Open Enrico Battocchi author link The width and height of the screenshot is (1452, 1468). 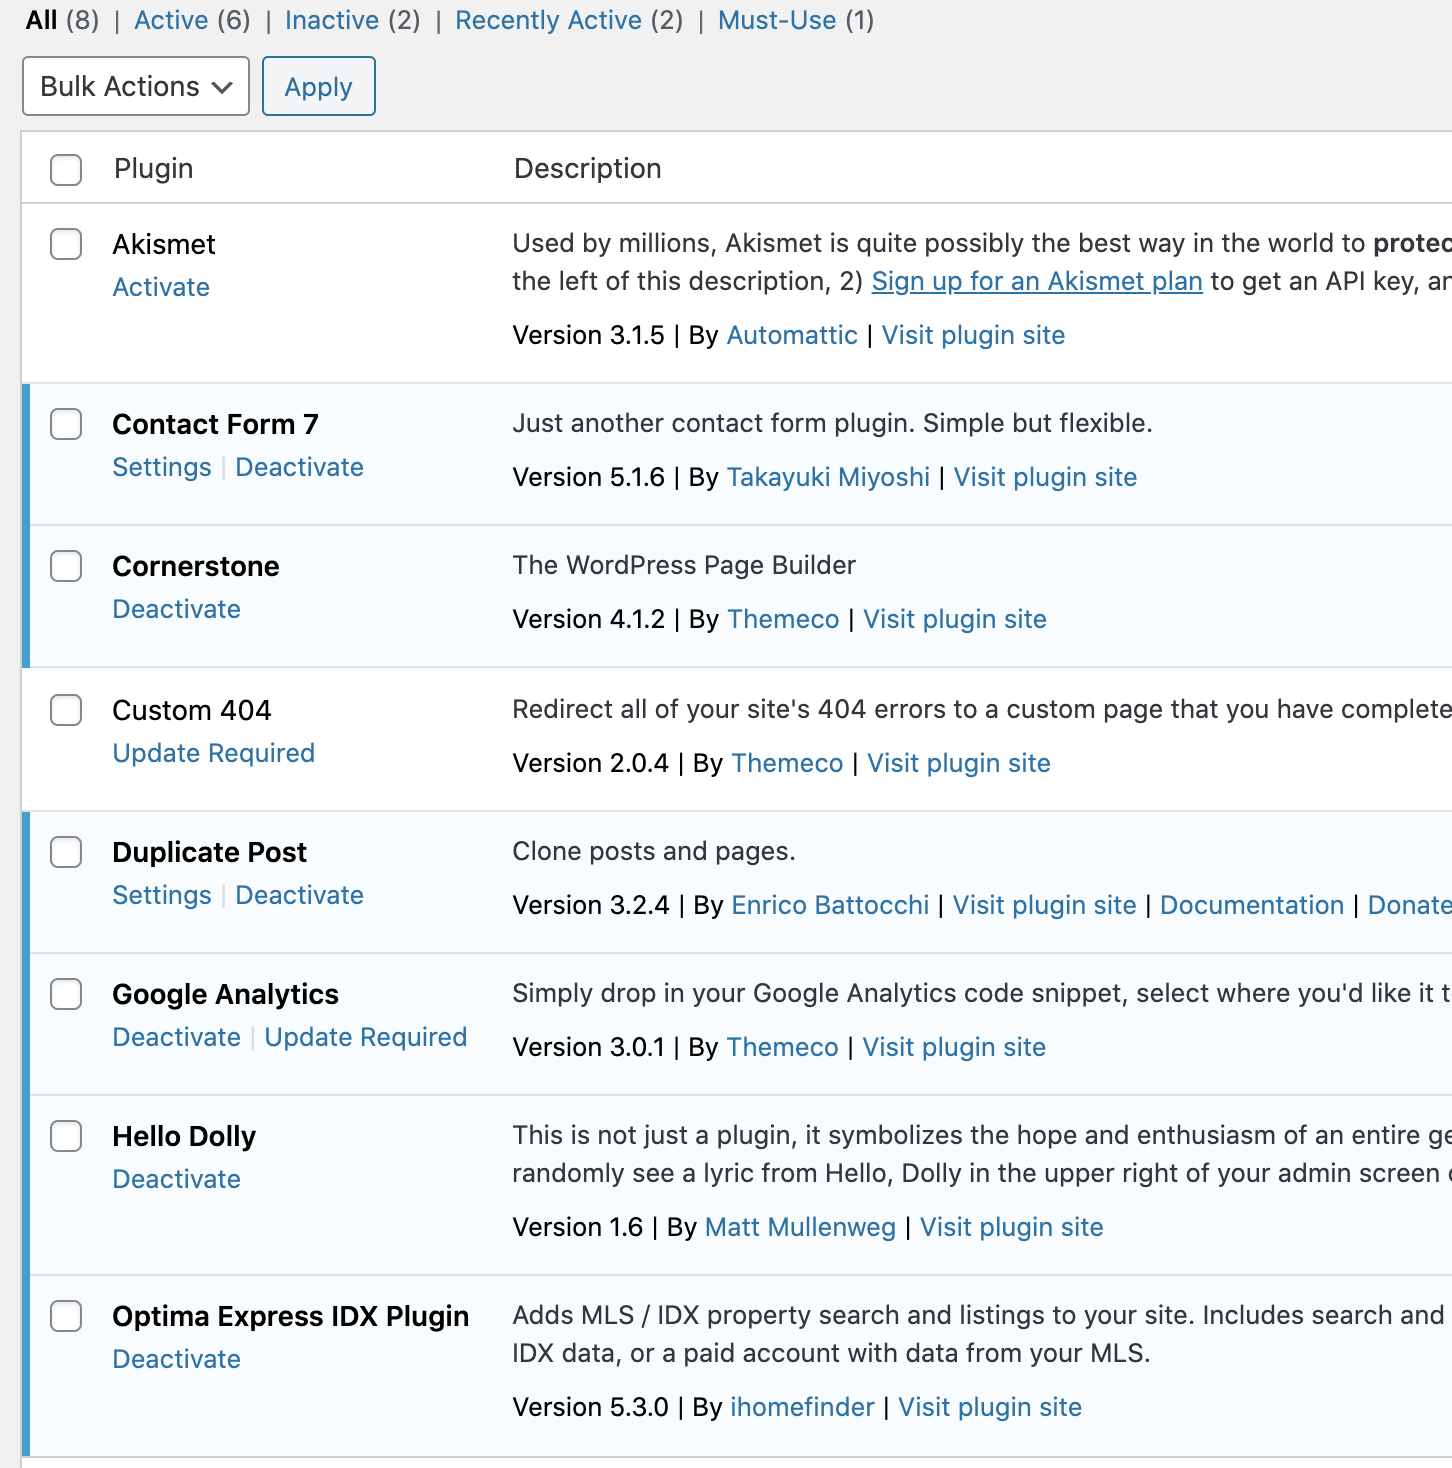[x=830, y=905]
